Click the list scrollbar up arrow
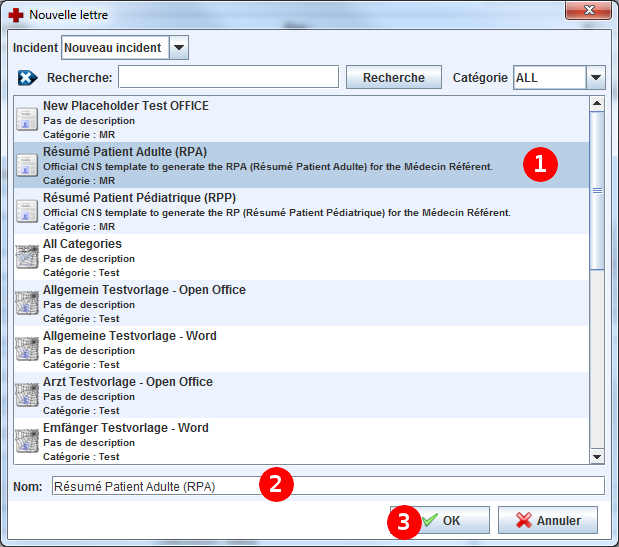Image resolution: width=619 pixels, height=547 pixels. (x=597, y=104)
